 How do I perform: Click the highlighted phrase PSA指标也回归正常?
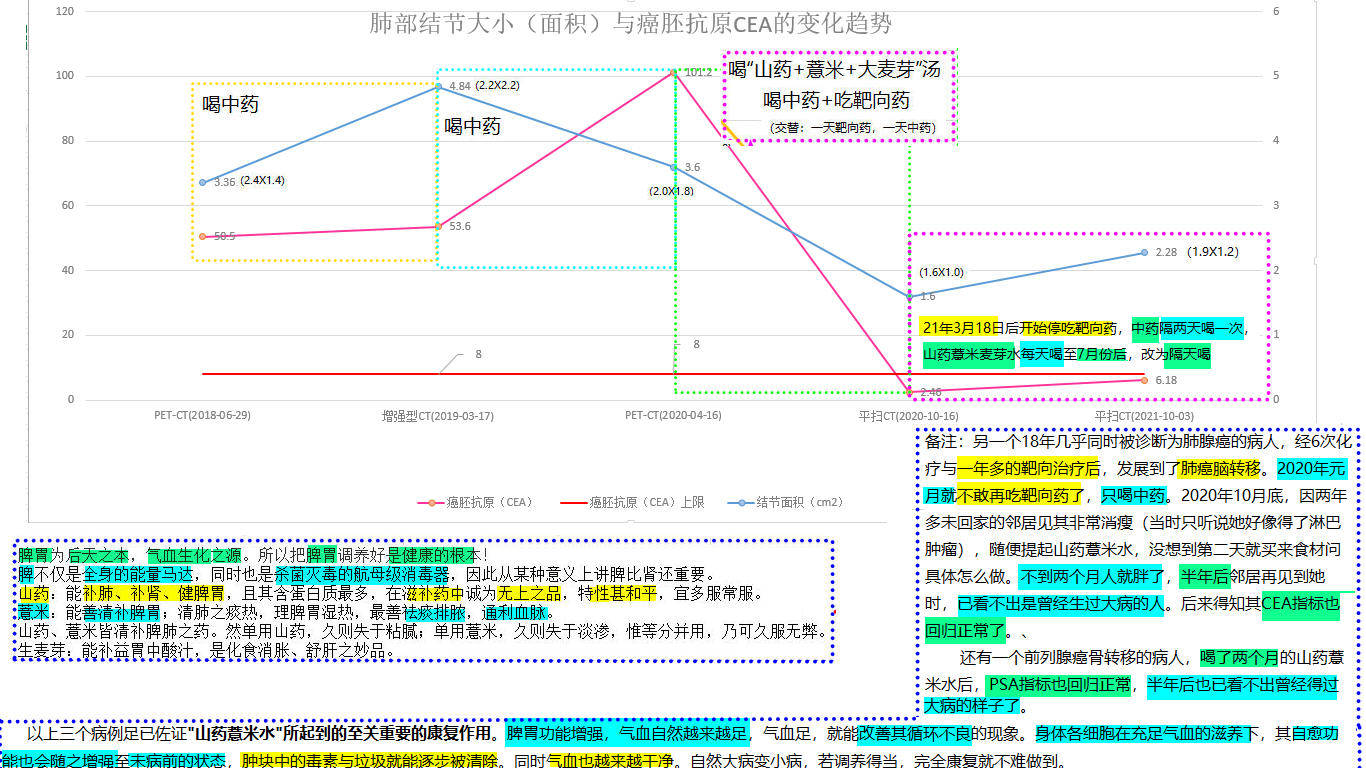[1060, 685]
